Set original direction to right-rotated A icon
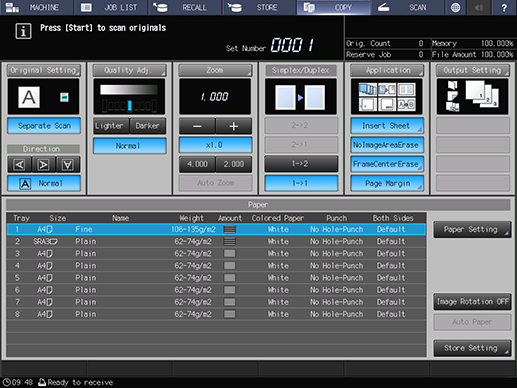The image size is (517, 388). tap(43, 164)
